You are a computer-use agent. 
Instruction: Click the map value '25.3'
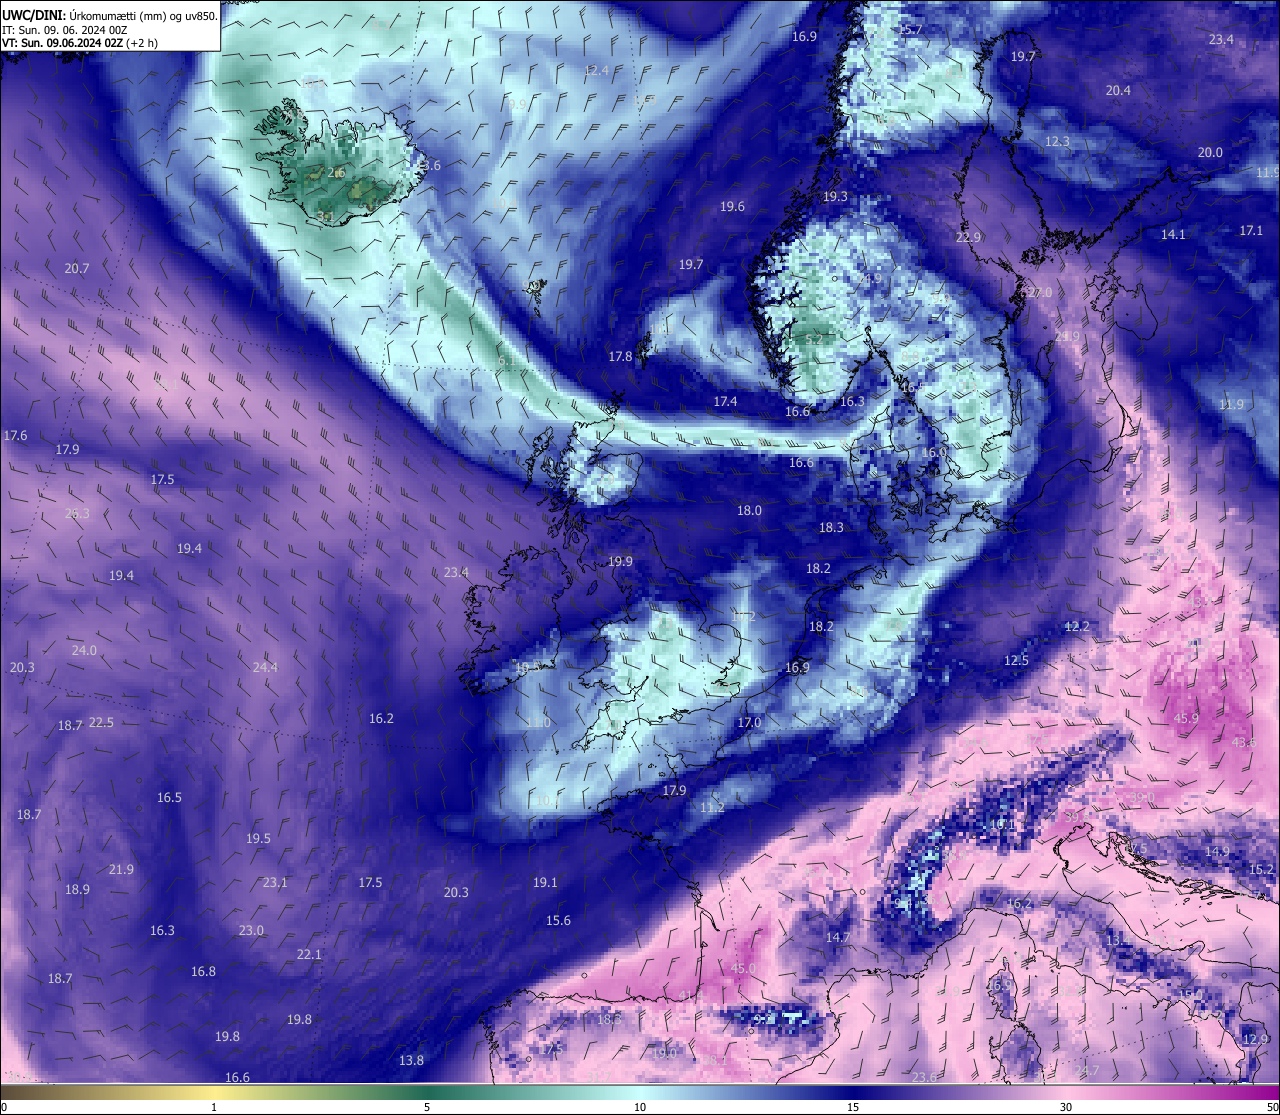click(x=77, y=513)
